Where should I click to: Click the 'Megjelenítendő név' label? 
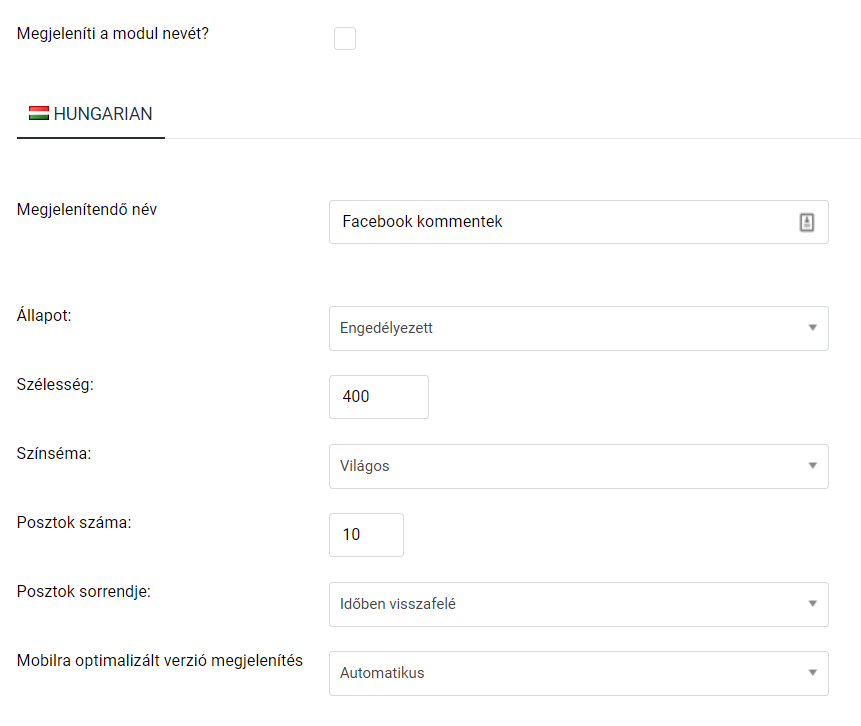[87, 209]
